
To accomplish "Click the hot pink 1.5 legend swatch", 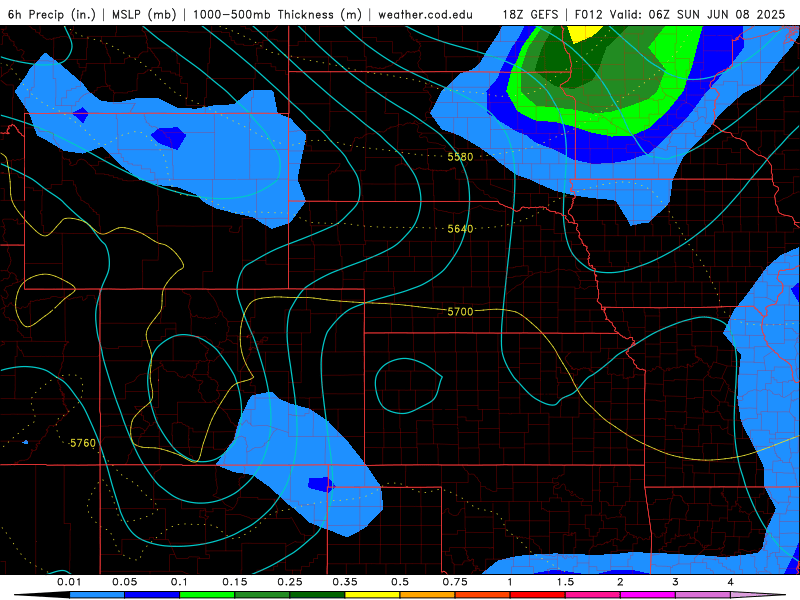I will pos(593,595).
